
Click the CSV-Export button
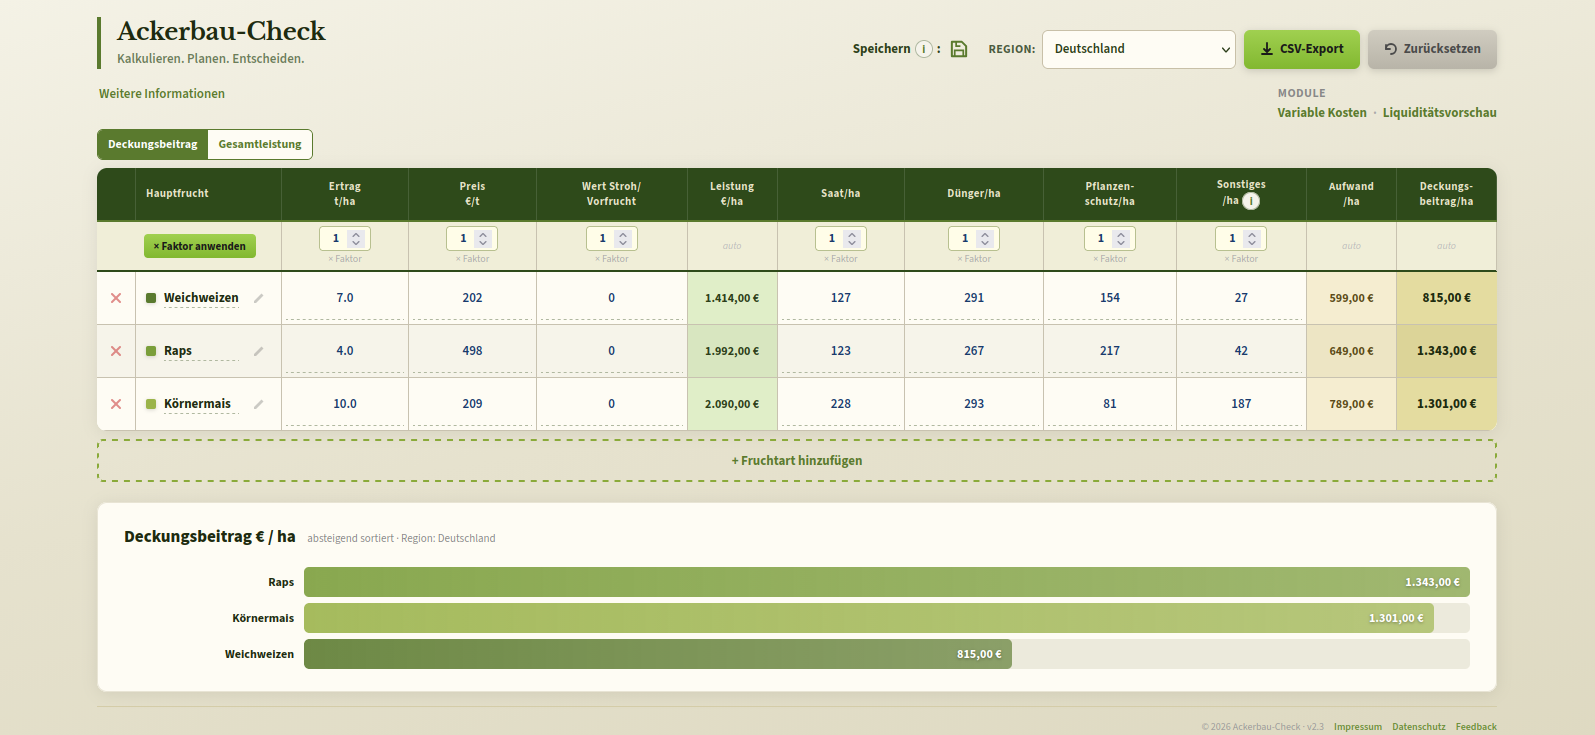pos(1301,49)
